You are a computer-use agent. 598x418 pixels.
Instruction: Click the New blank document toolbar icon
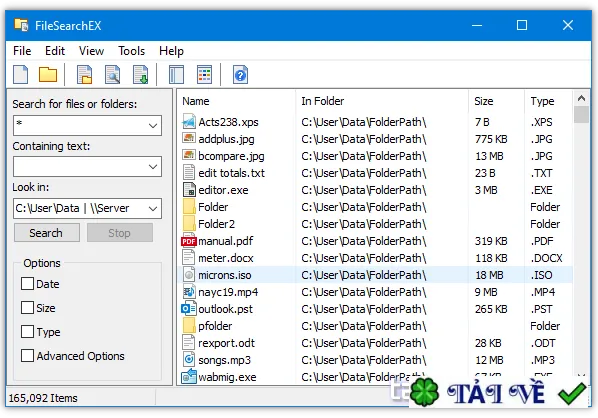[x=21, y=74]
